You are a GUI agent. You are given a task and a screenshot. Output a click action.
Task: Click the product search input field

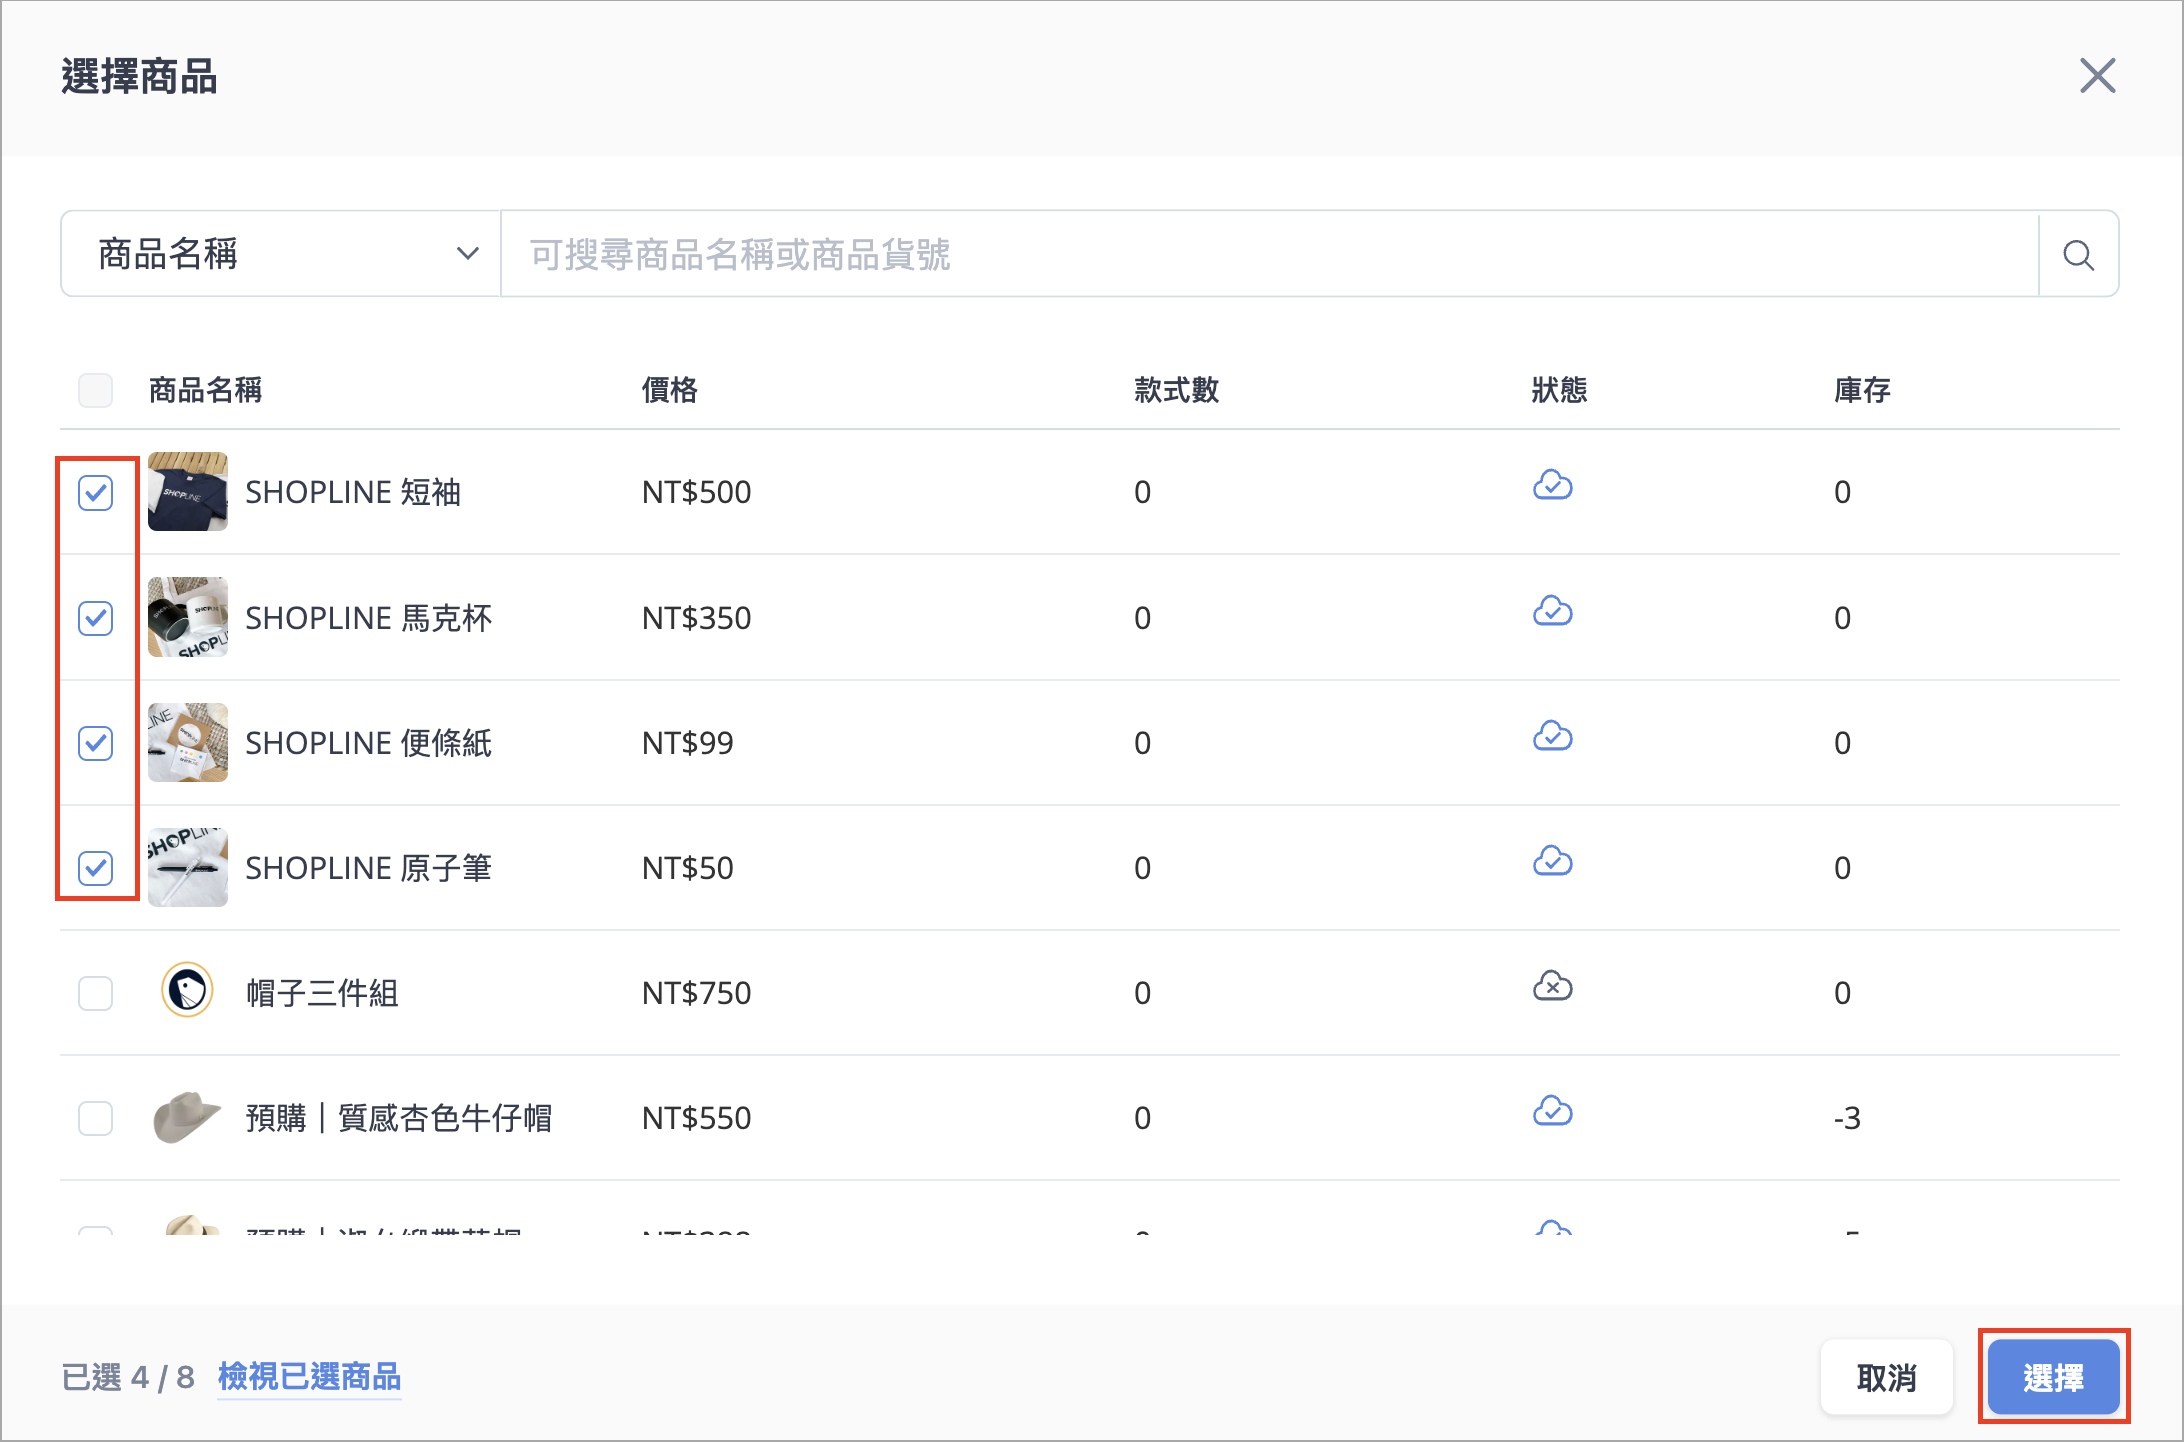pos(1268,255)
